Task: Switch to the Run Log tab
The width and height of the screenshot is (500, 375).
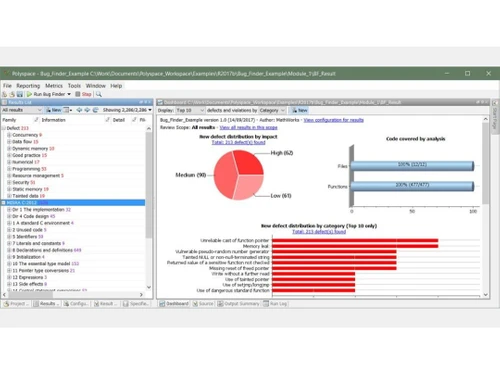Action: point(275,304)
